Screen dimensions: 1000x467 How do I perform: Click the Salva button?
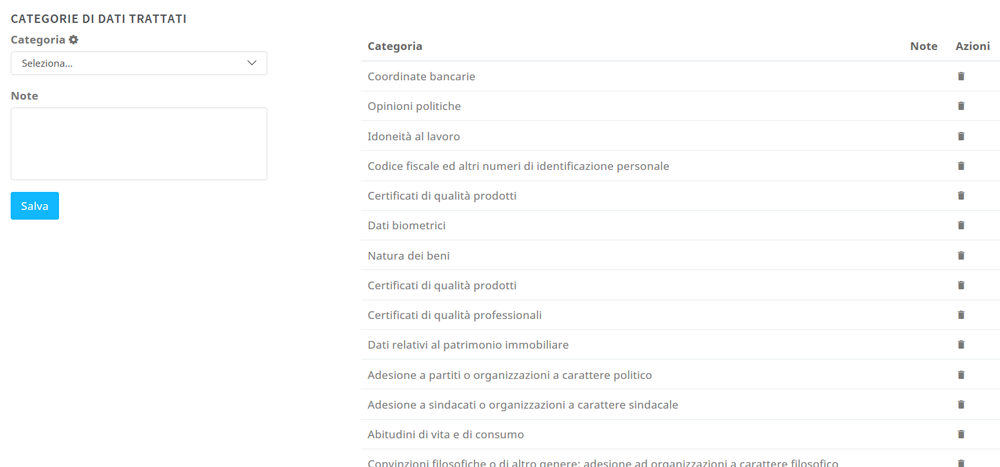pyautogui.click(x=35, y=206)
